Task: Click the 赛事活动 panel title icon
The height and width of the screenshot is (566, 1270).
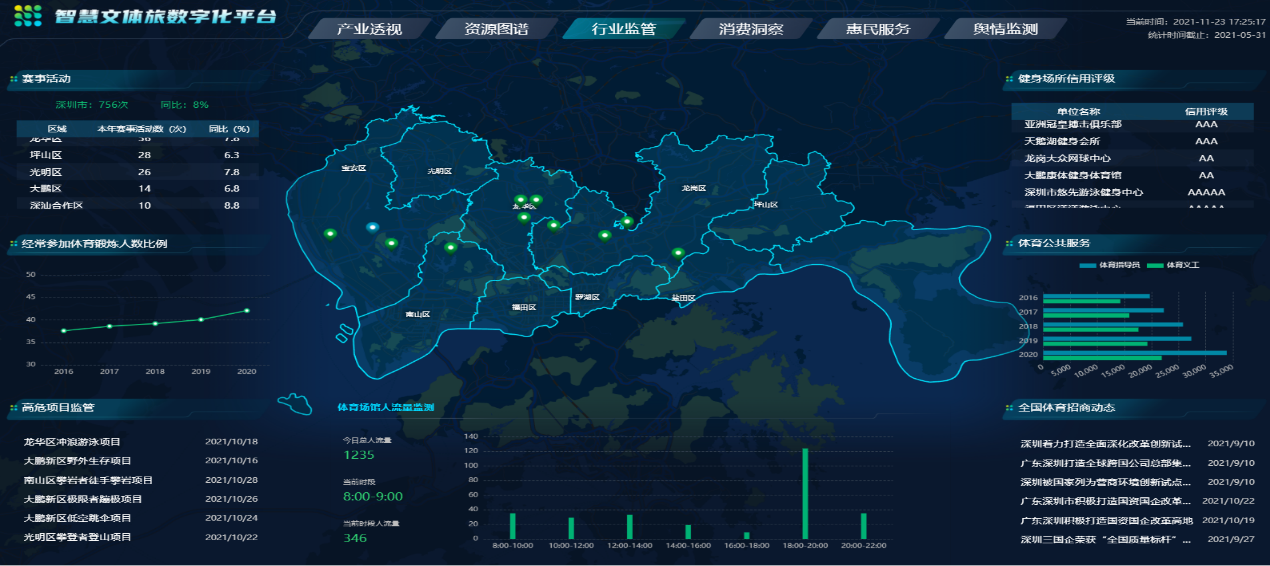Action: click(x=13, y=79)
